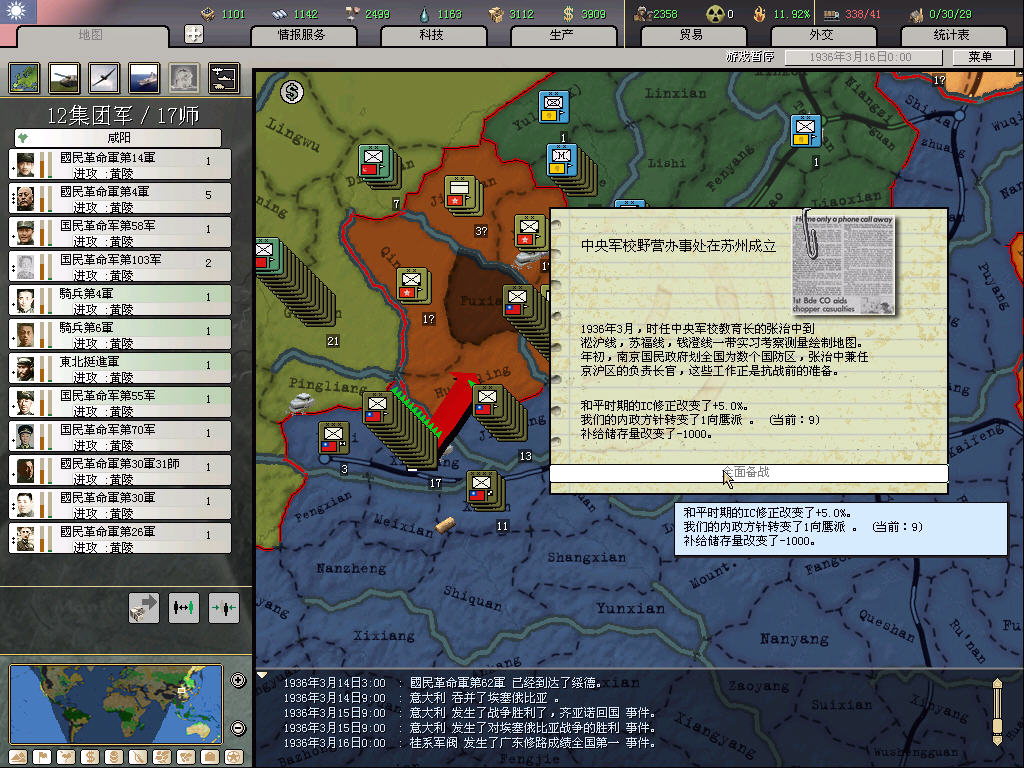Switch to the 地图 tab
Screen dimensions: 1024x768
coord(91,35)
